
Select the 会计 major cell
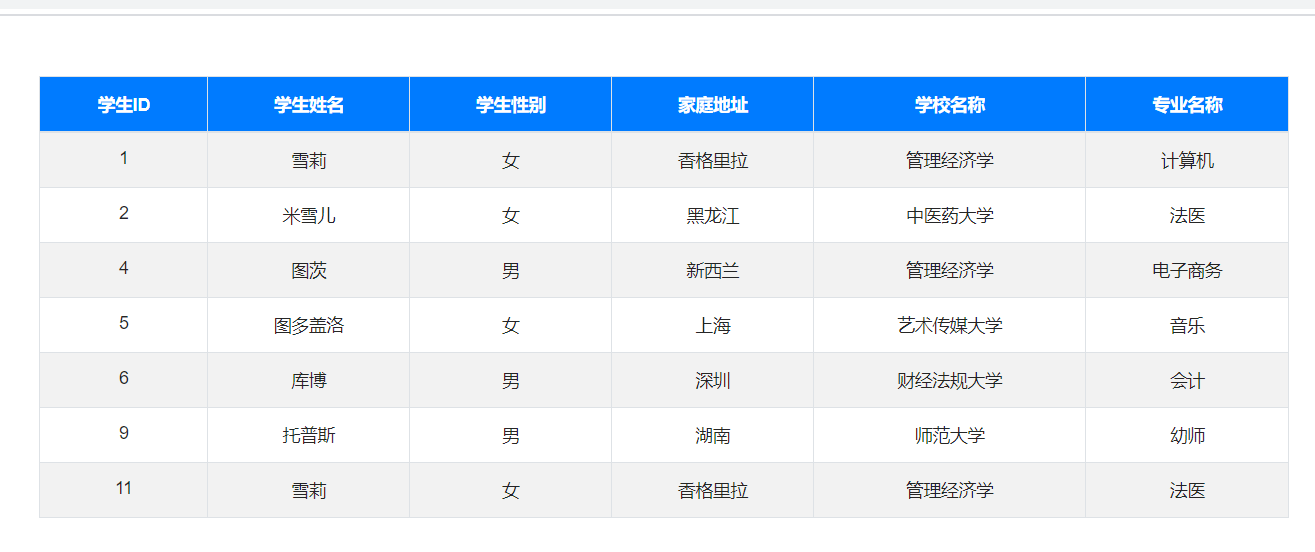tap(1187, 380)
